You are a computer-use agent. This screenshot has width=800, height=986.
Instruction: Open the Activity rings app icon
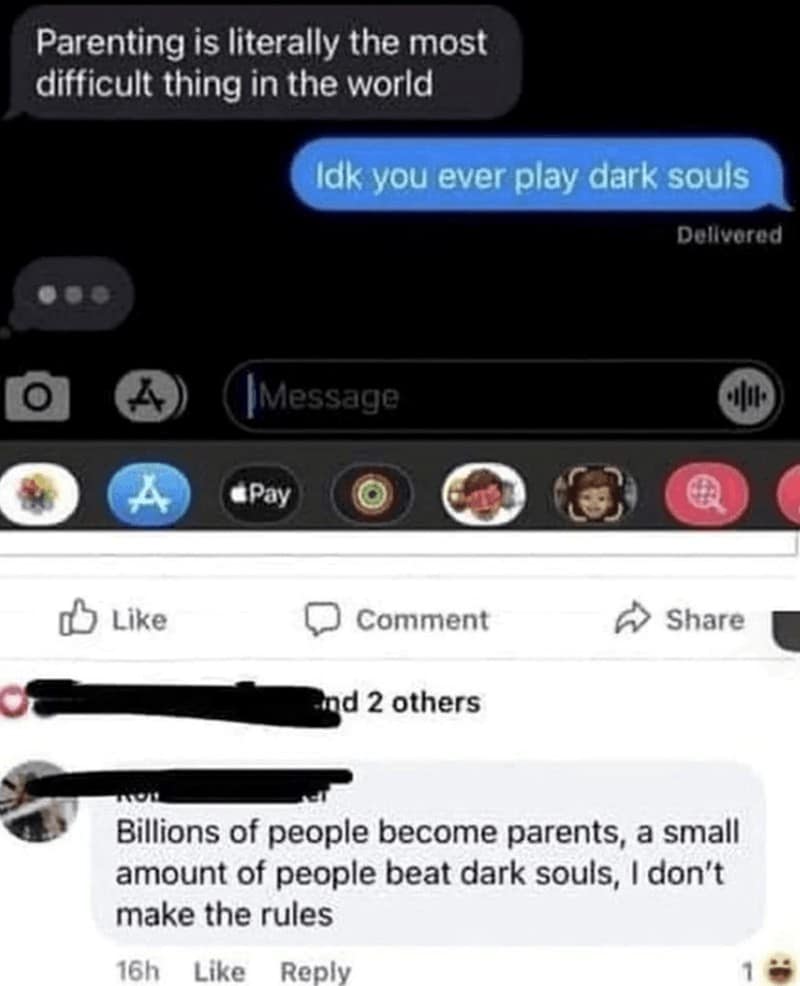372,494
